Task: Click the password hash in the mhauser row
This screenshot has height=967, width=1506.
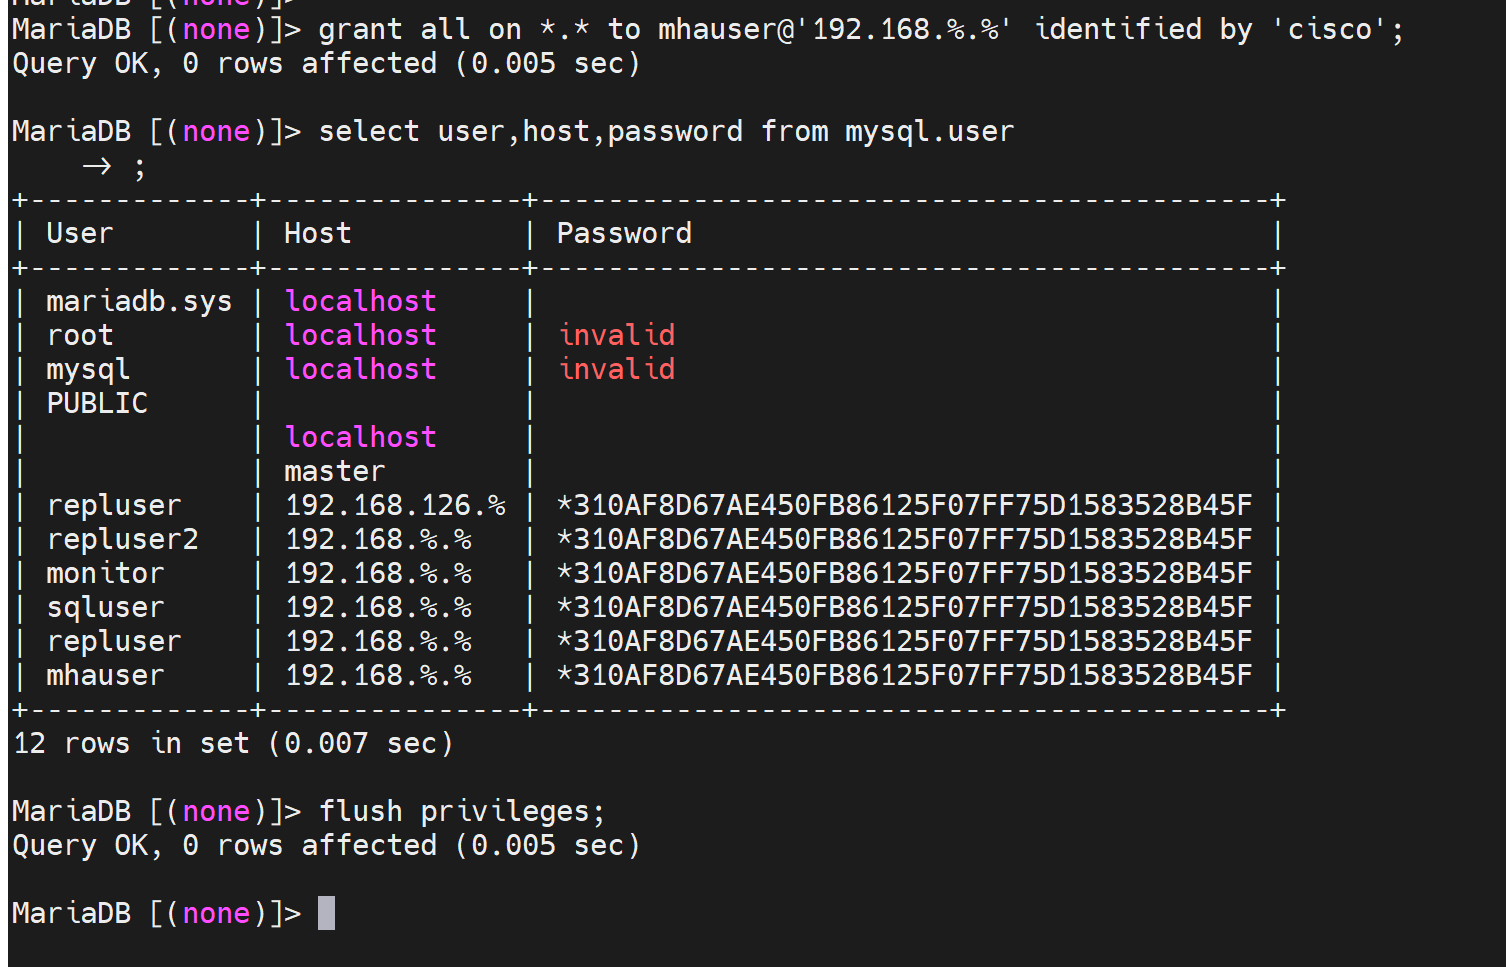Action: coord(904,676)
